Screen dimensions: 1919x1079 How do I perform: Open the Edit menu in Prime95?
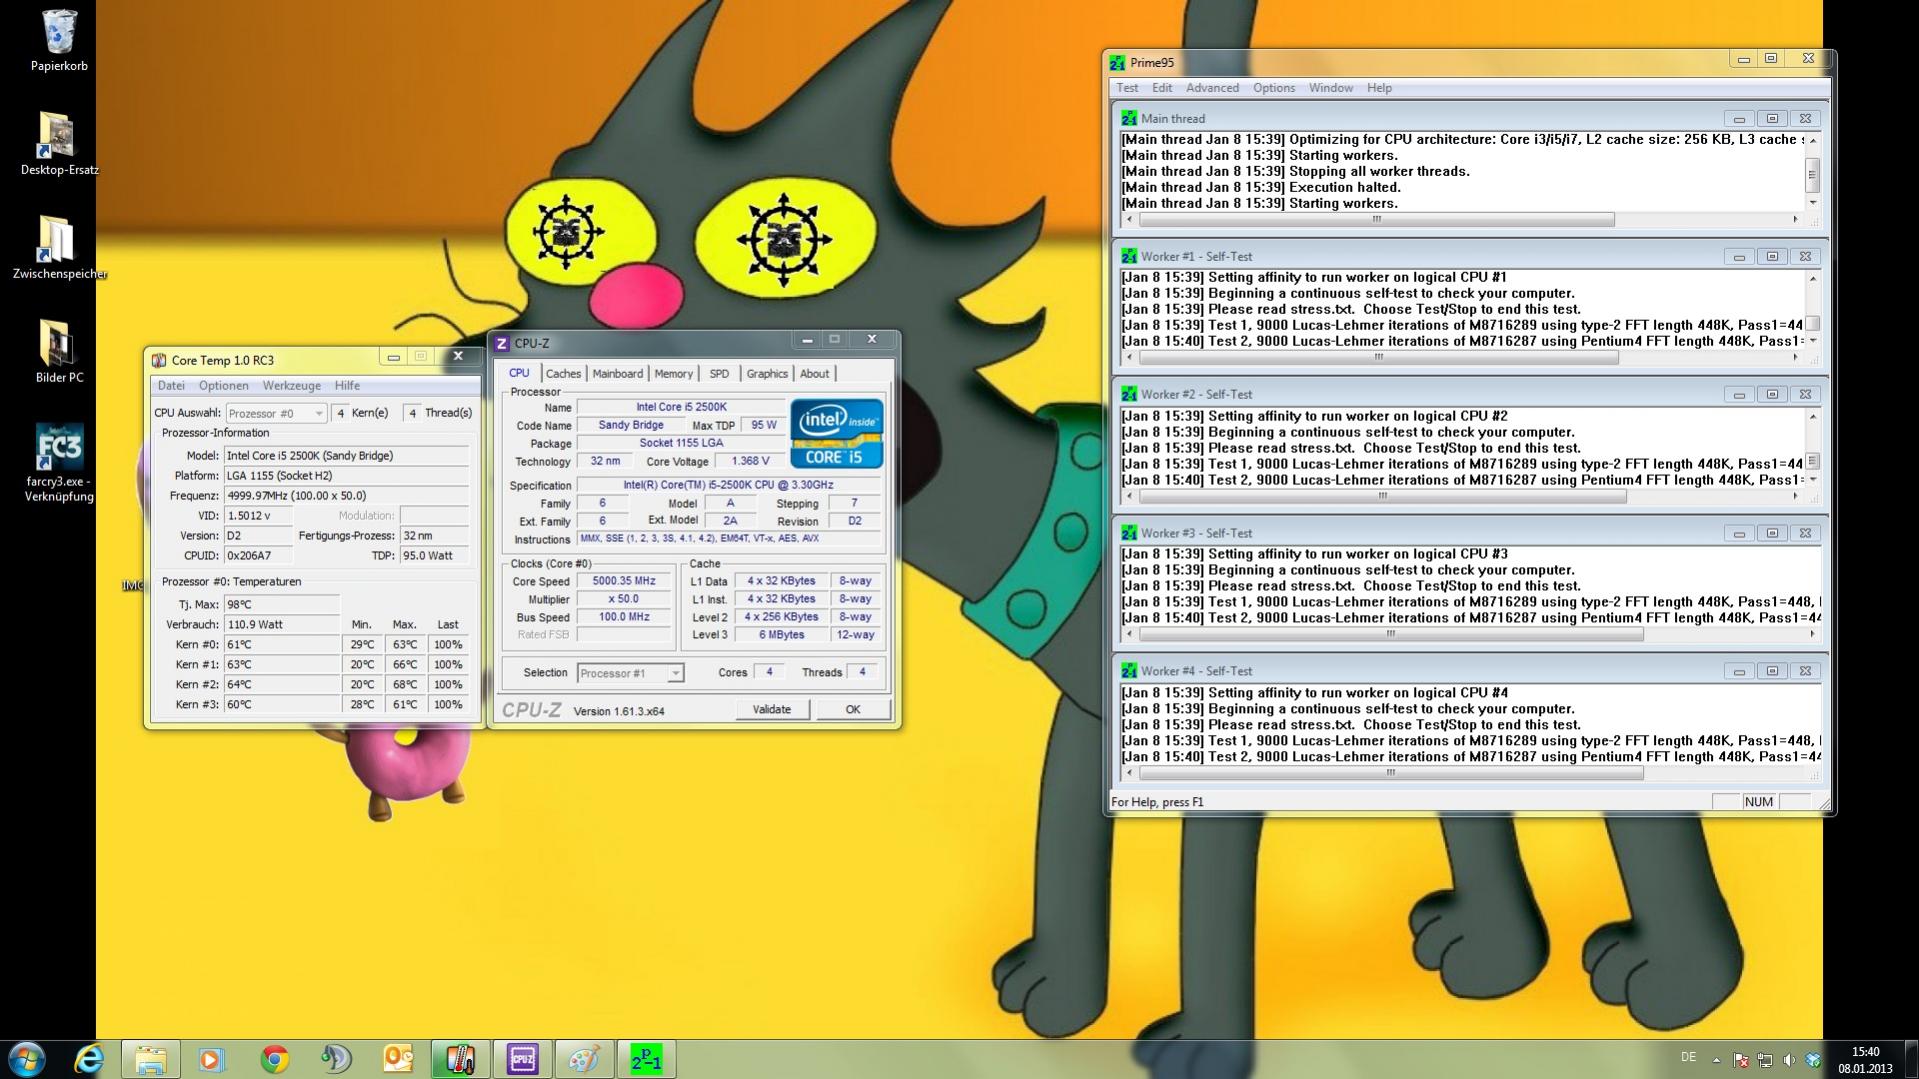pyautogui.click(x=1162, y=88)
